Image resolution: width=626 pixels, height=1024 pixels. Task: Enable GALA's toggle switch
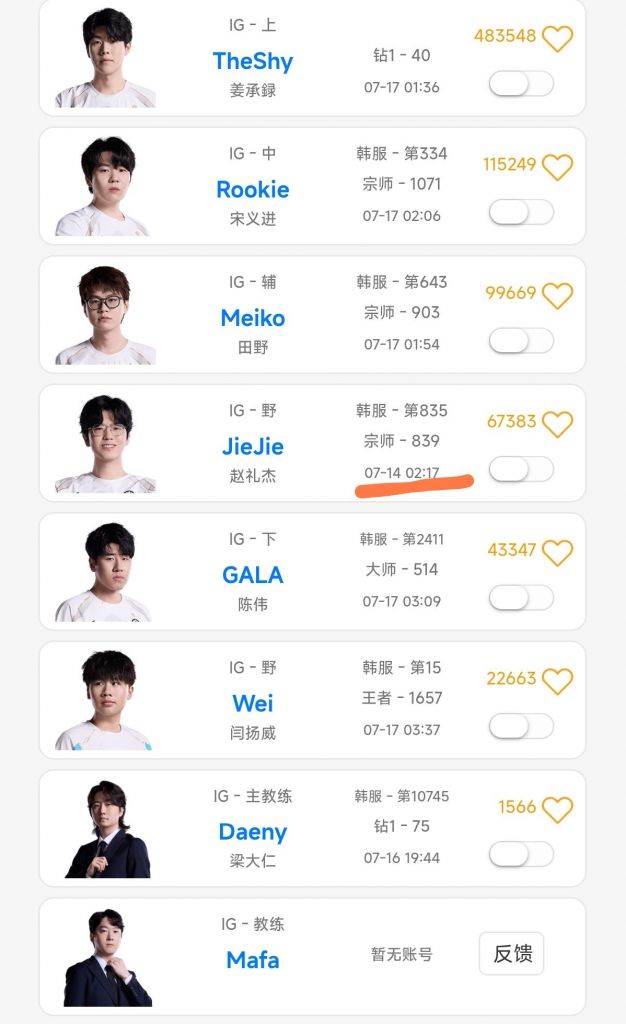tap(521, 598)
